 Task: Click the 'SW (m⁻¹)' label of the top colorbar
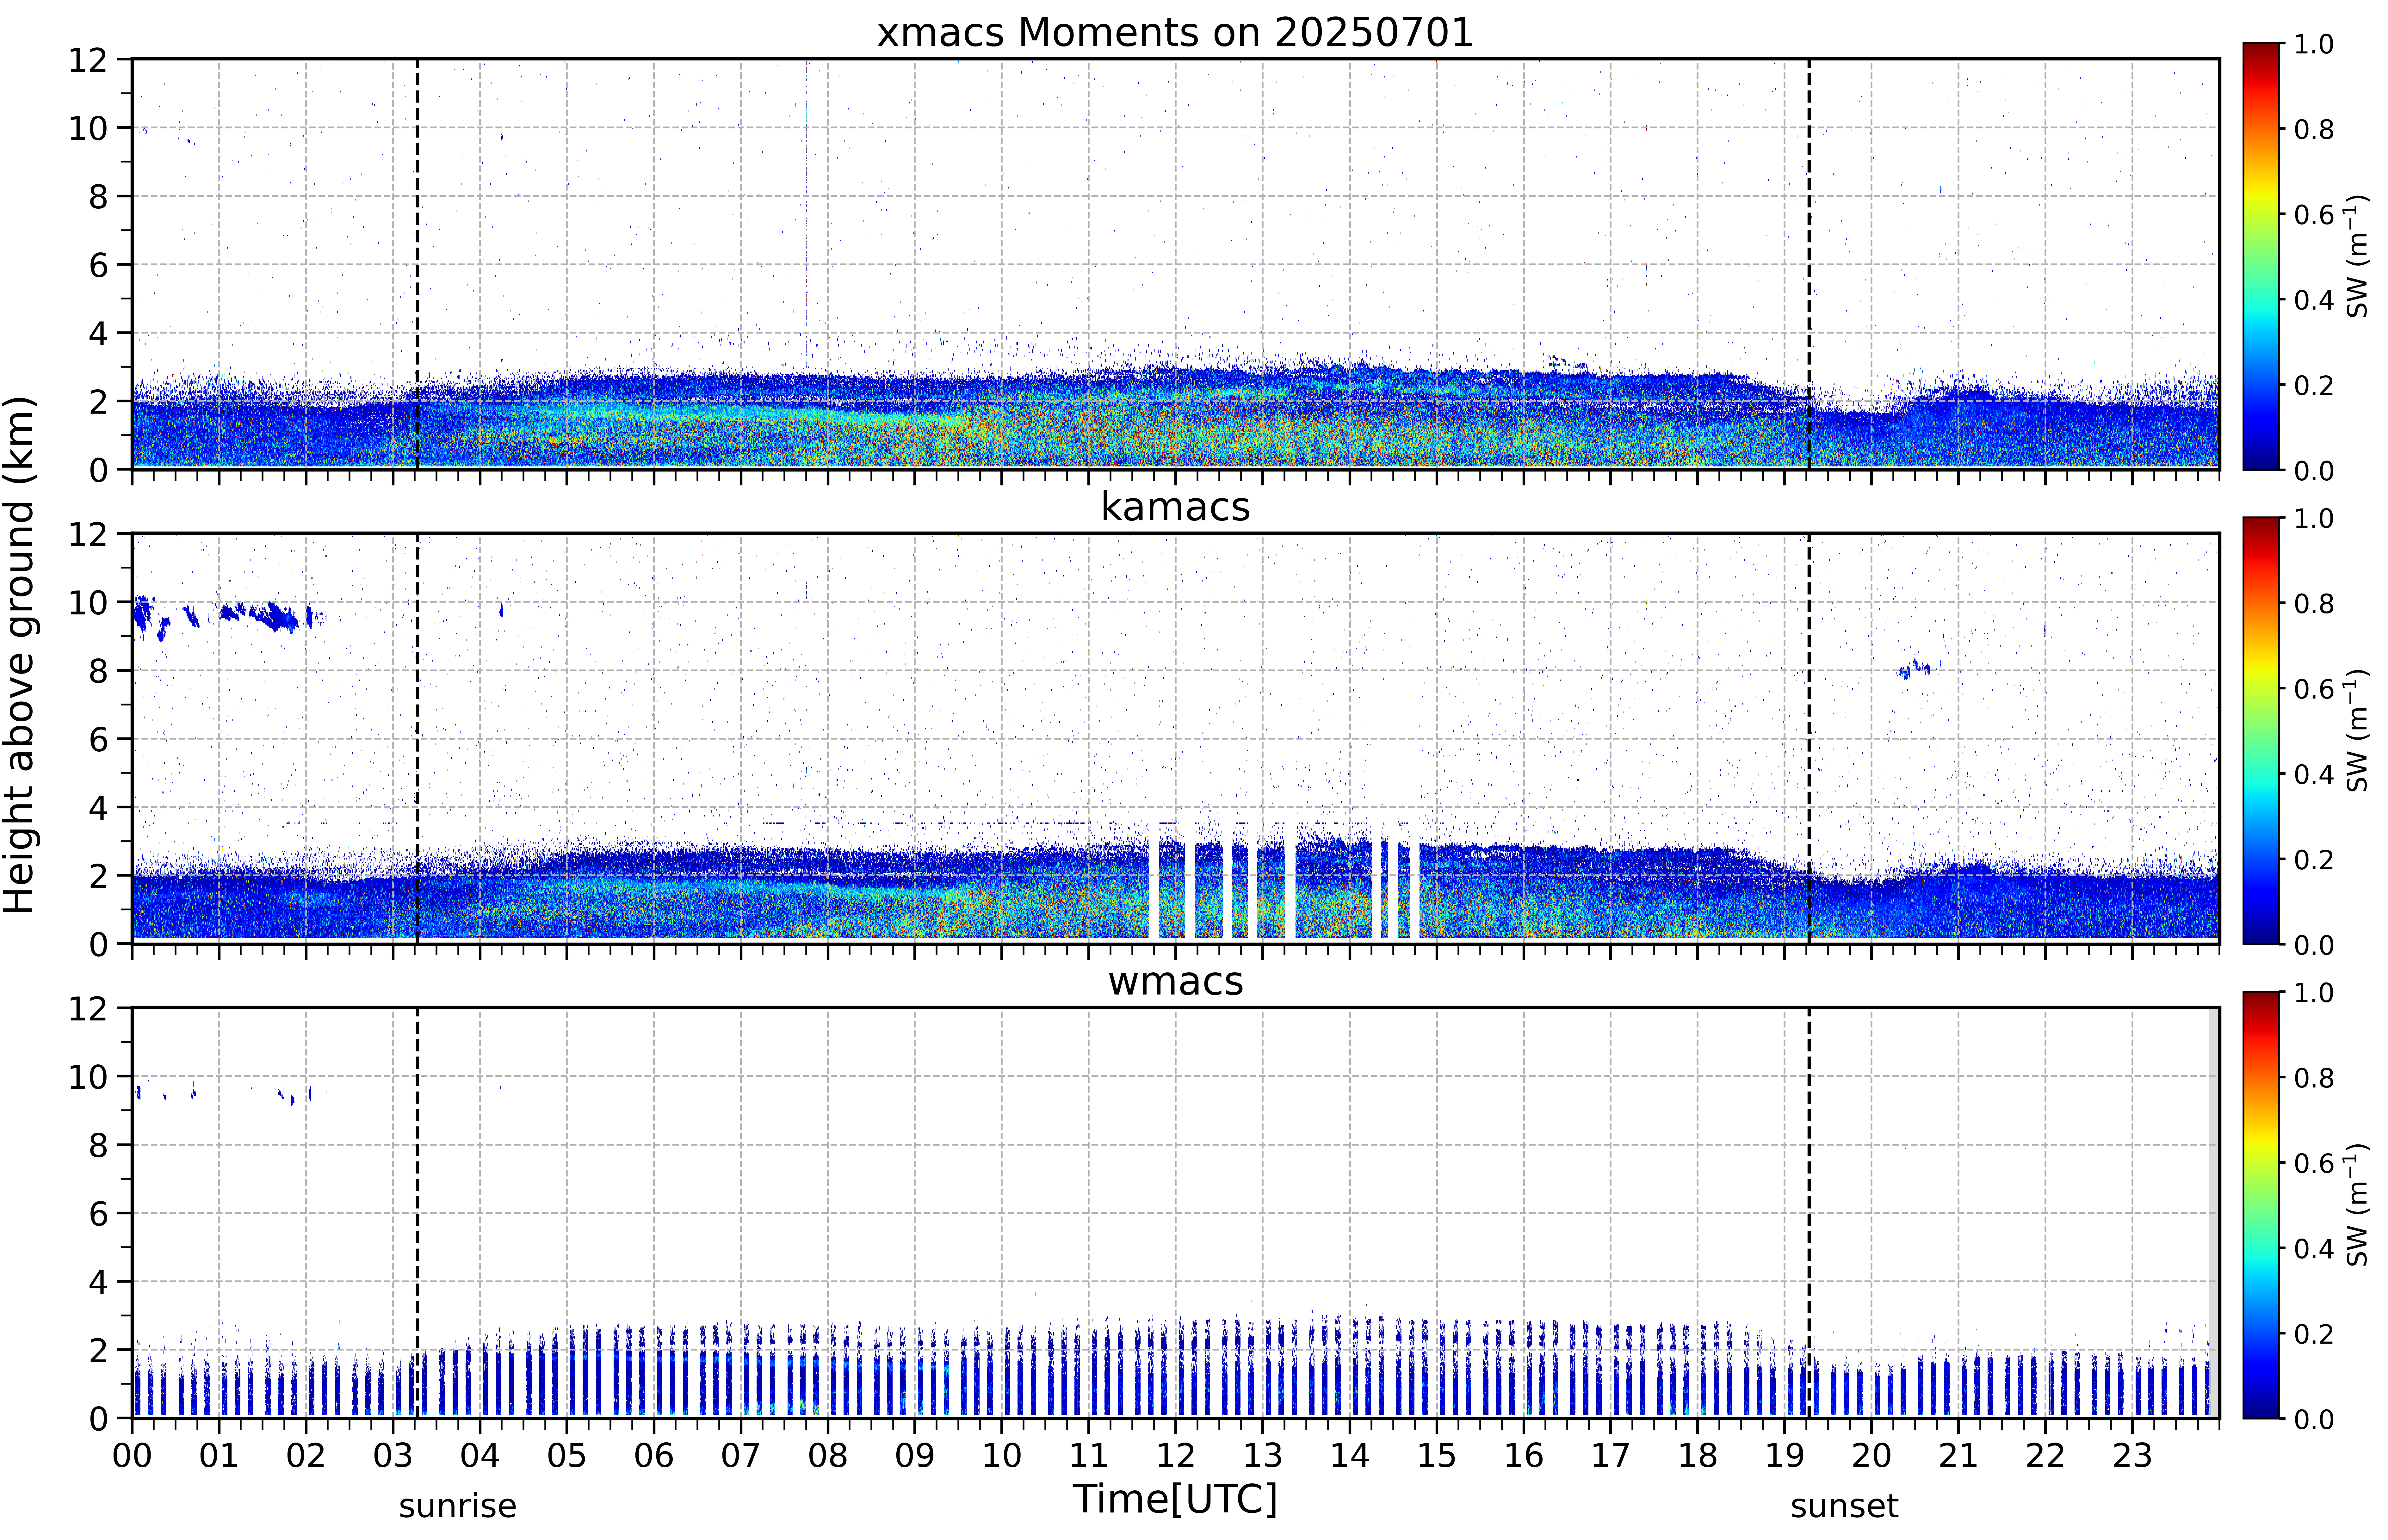[2357, 256]
